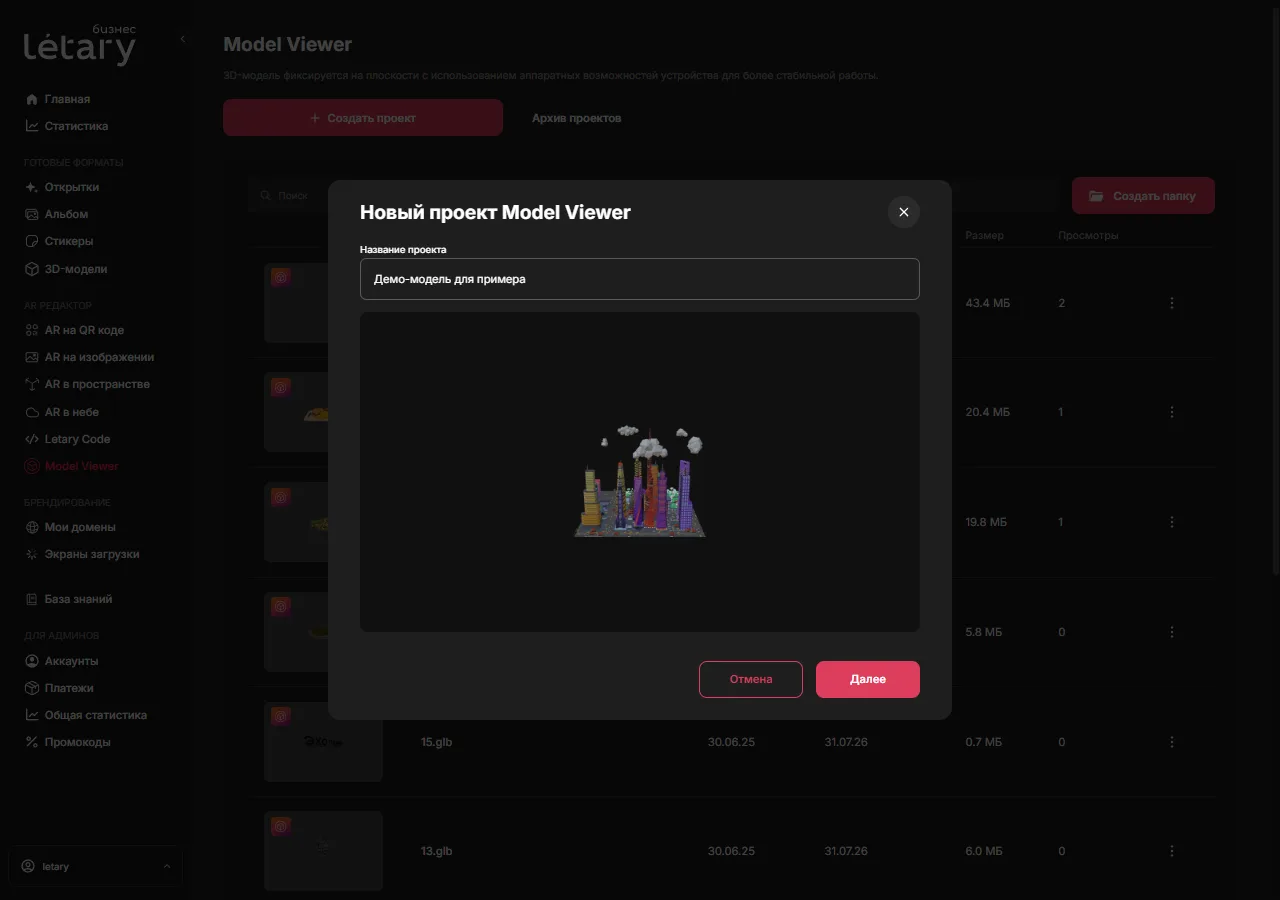Click the Название проекта input field
This screenshot has width=1280, height=900.
tap(640, 279)
